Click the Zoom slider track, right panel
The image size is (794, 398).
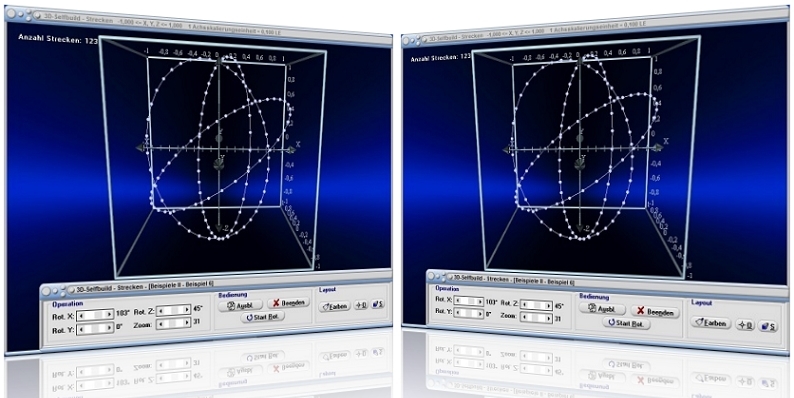click(536, 318)
